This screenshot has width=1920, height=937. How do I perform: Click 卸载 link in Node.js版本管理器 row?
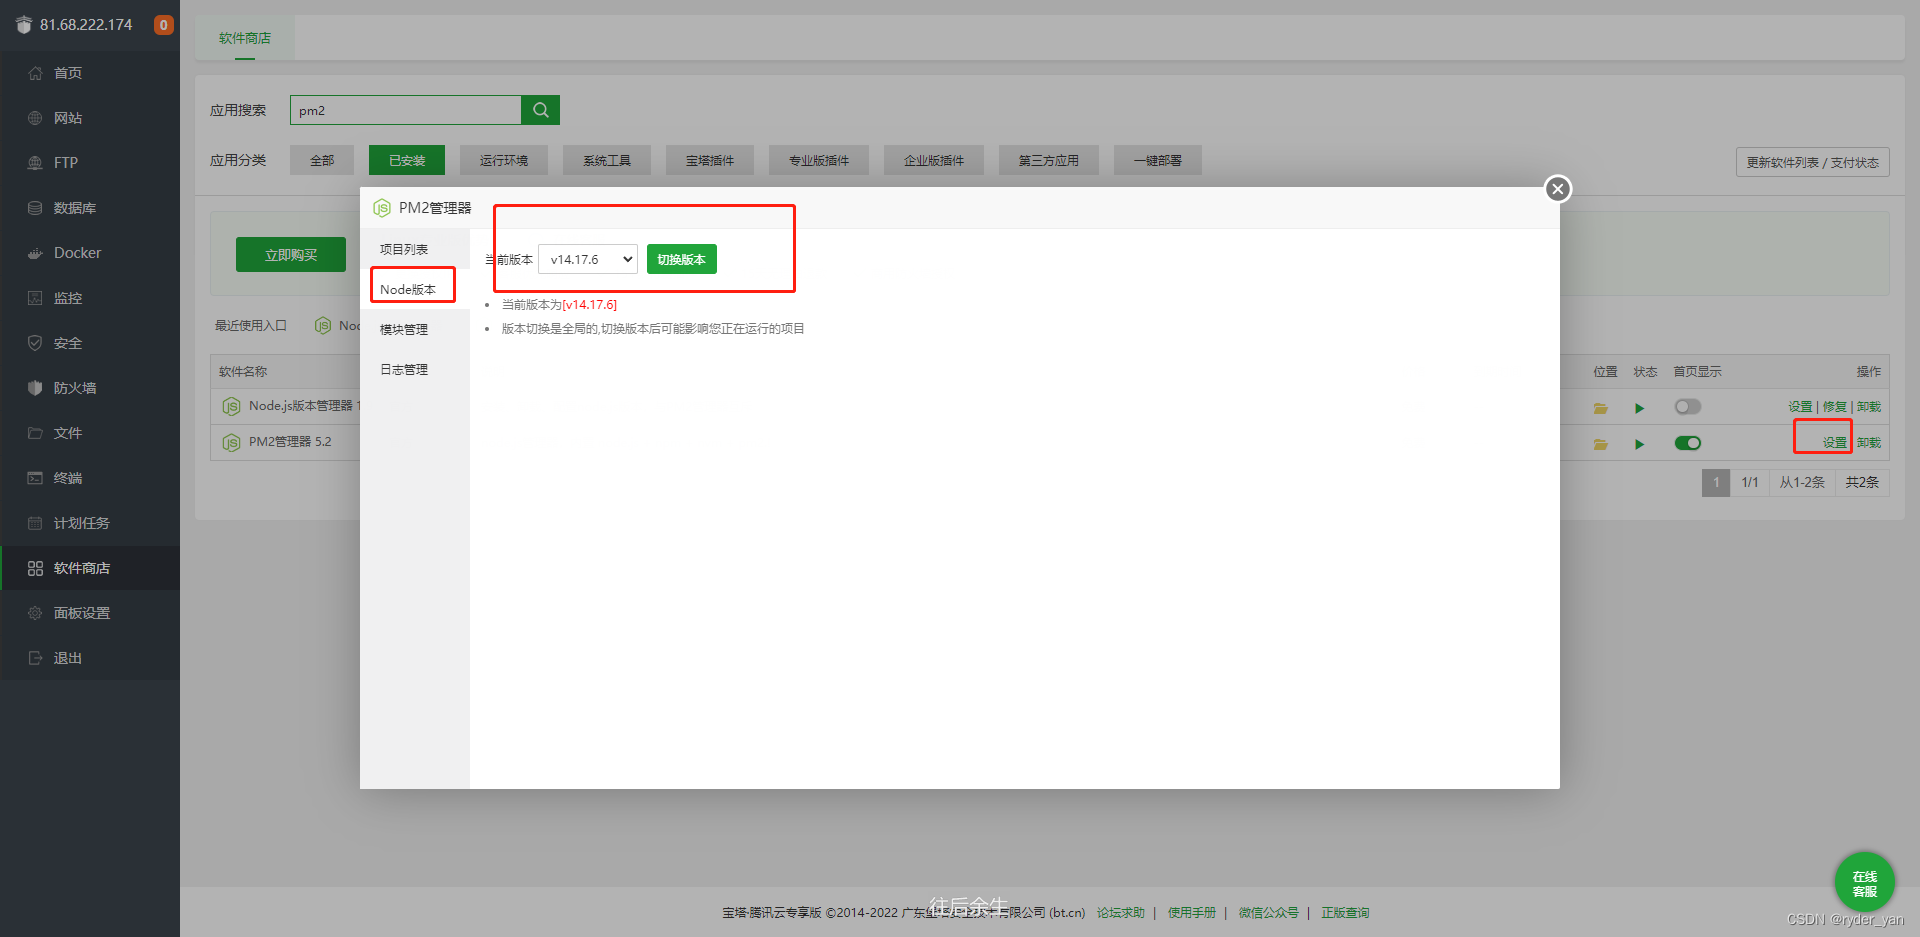[1869, 407]
